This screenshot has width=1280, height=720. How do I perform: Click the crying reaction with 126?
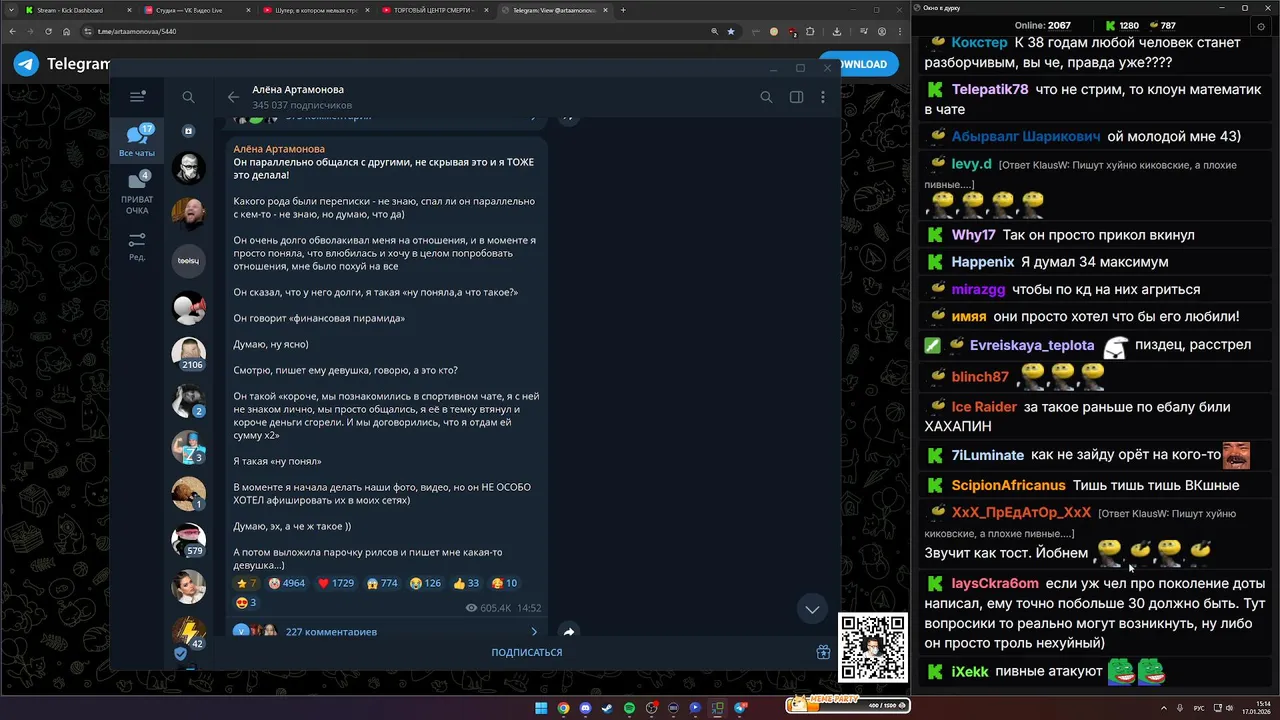click(426, 583)
